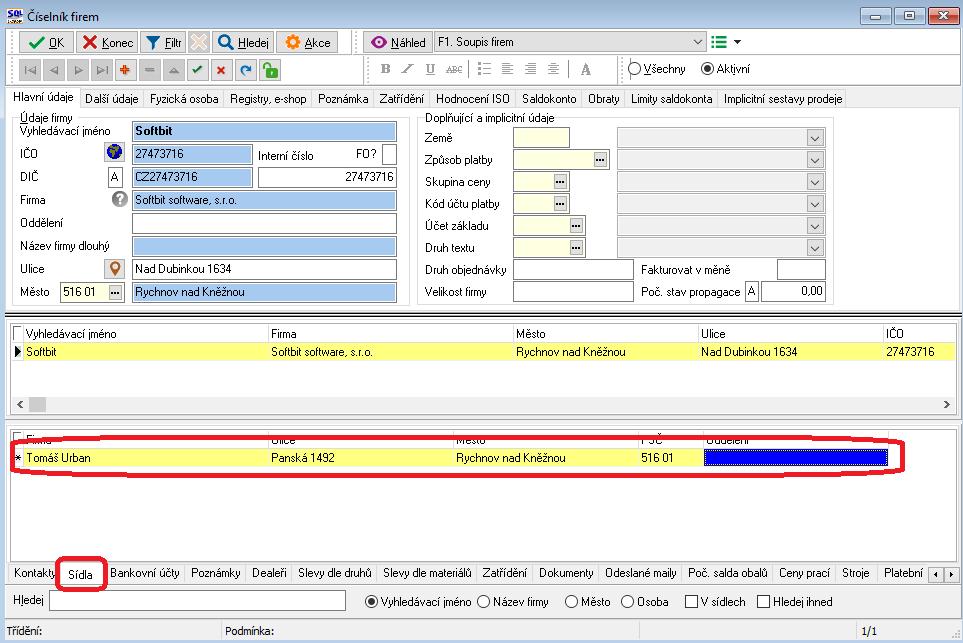Search by Vyhledávací jméno radio option
This screenshot has height=643, width=963.
click(371, 602)
